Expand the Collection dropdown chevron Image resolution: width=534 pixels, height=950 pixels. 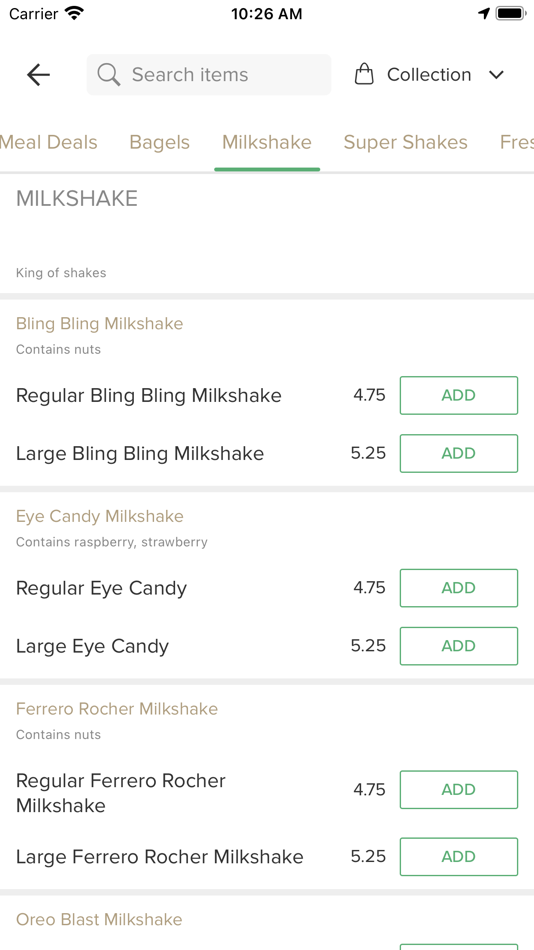pos(496,75)
